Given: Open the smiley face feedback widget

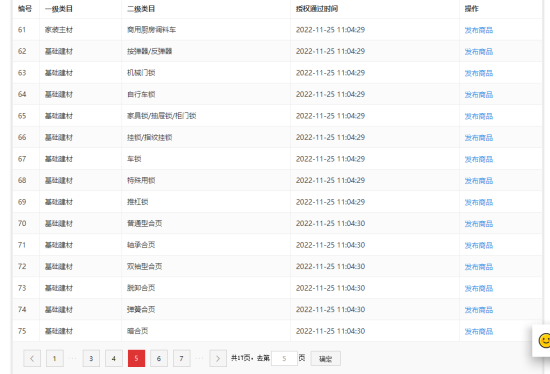Looking at the screenshot, I should point(544,341).
